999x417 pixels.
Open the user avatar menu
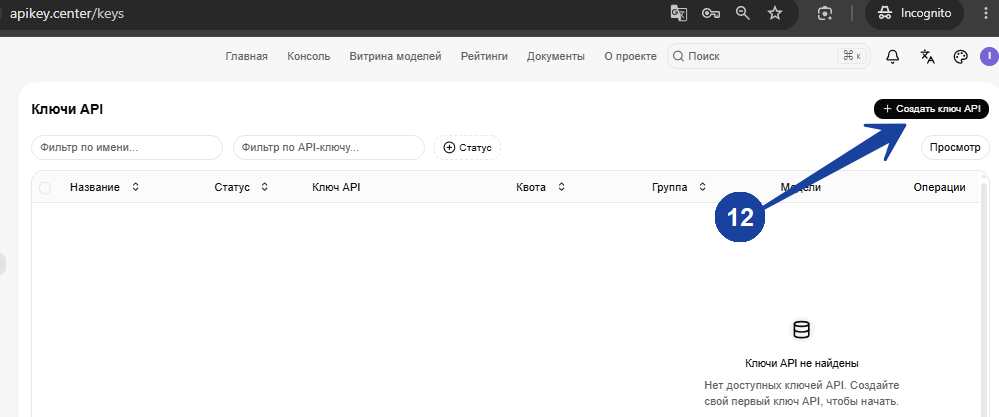pos(989,57)
